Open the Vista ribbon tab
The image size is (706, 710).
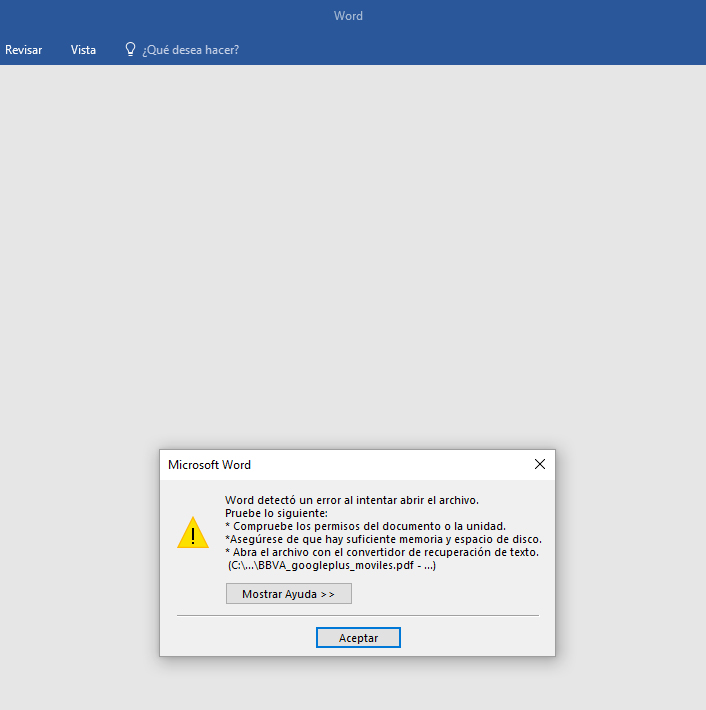(83, 50)
